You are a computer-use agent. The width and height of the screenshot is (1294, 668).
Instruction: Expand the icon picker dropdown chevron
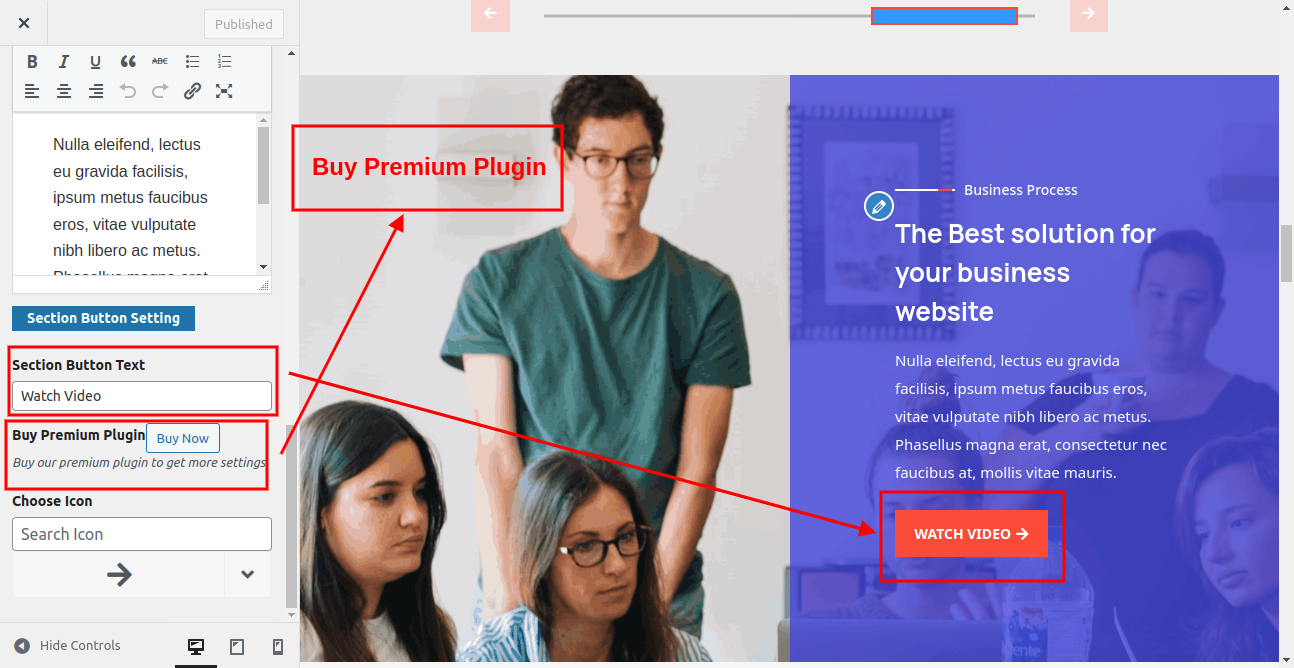[248, 574]
